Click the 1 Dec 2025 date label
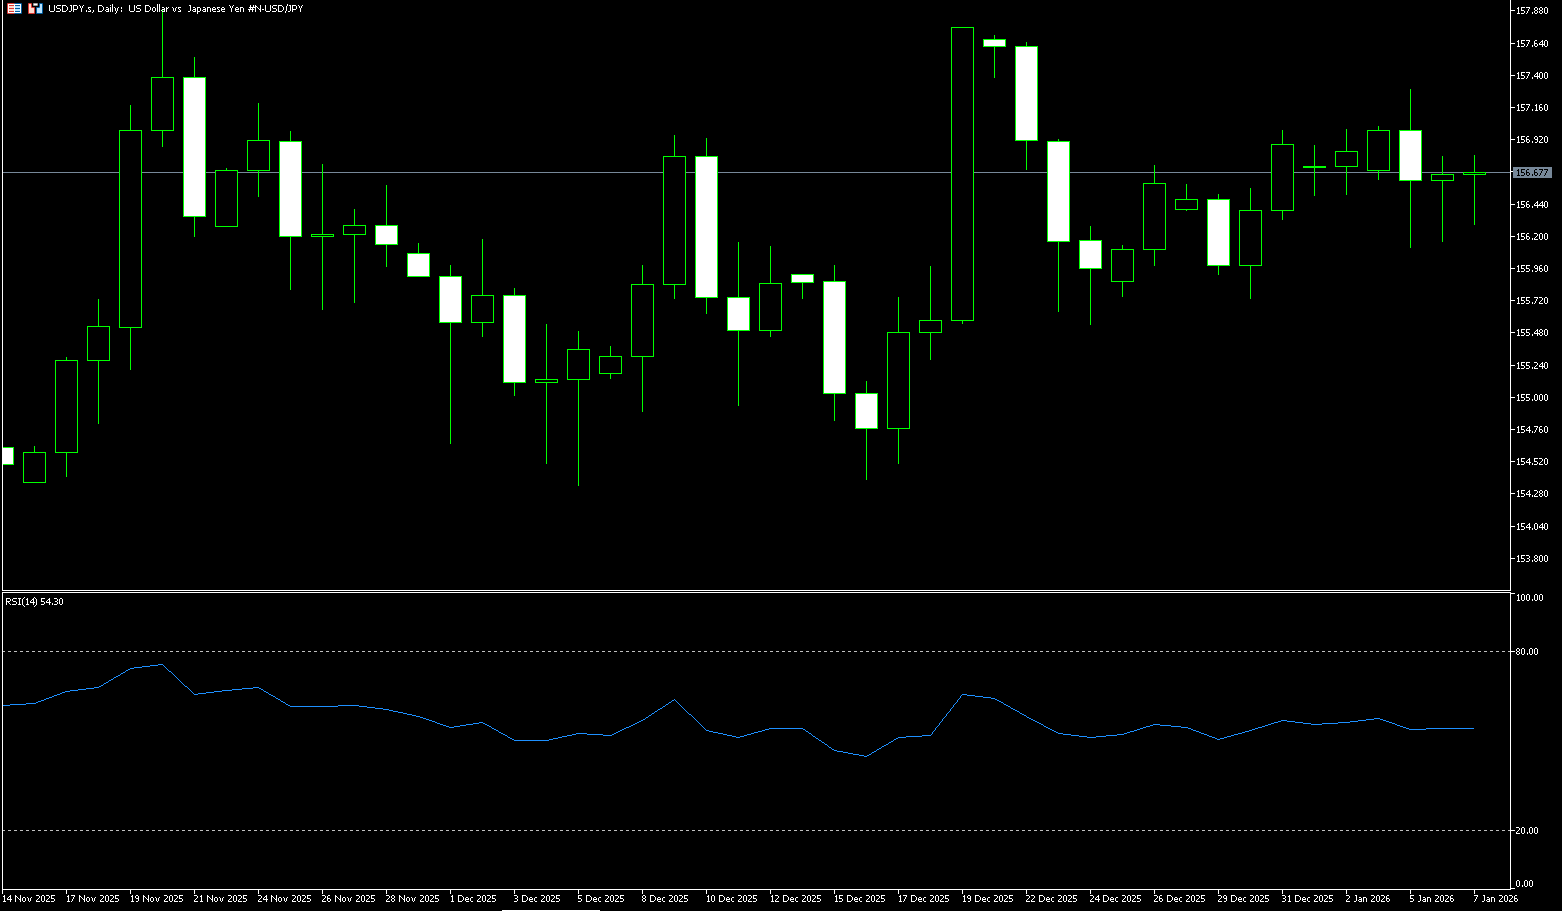 [x=473, y=898]
